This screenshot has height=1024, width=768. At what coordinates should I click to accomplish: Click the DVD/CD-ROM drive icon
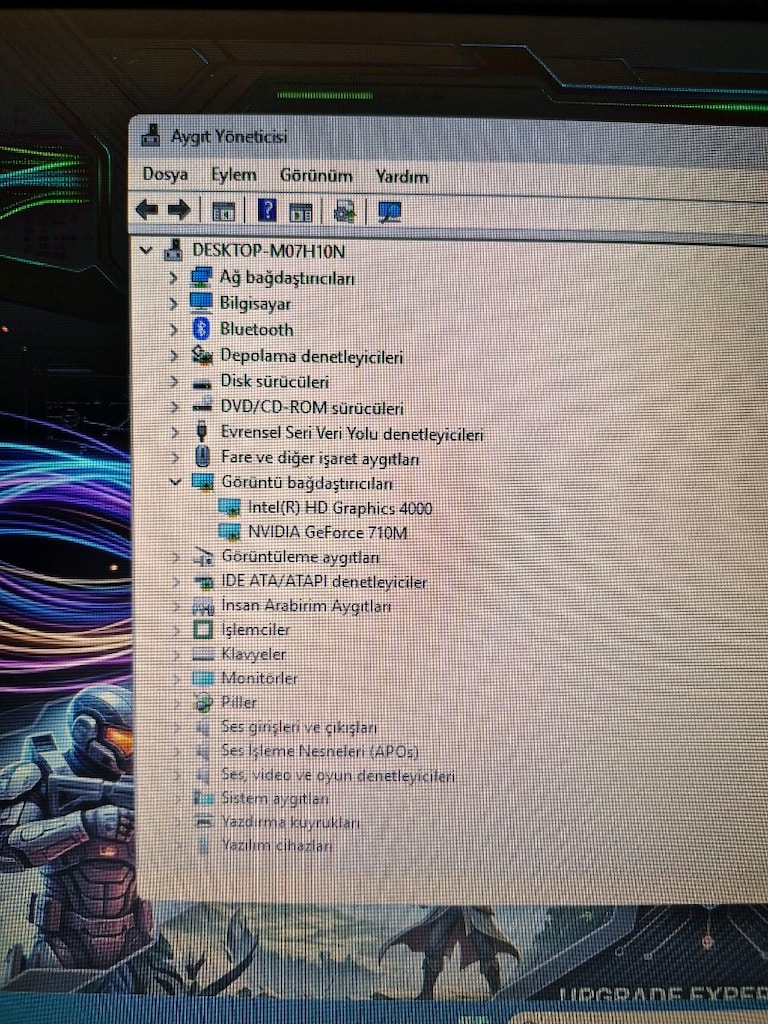point(202,406)
